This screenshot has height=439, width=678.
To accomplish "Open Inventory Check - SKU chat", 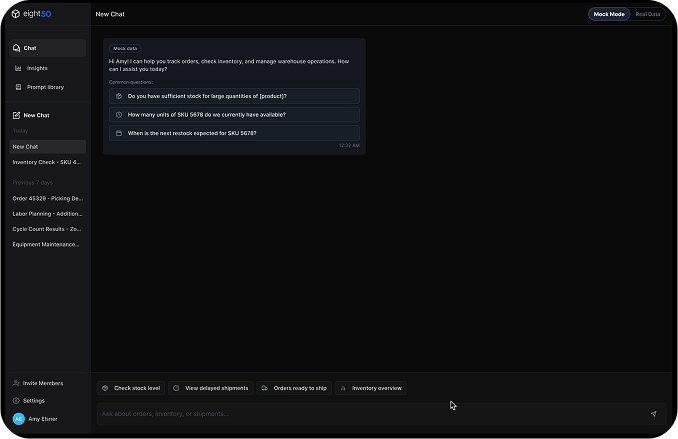I will tap(46, 161).
